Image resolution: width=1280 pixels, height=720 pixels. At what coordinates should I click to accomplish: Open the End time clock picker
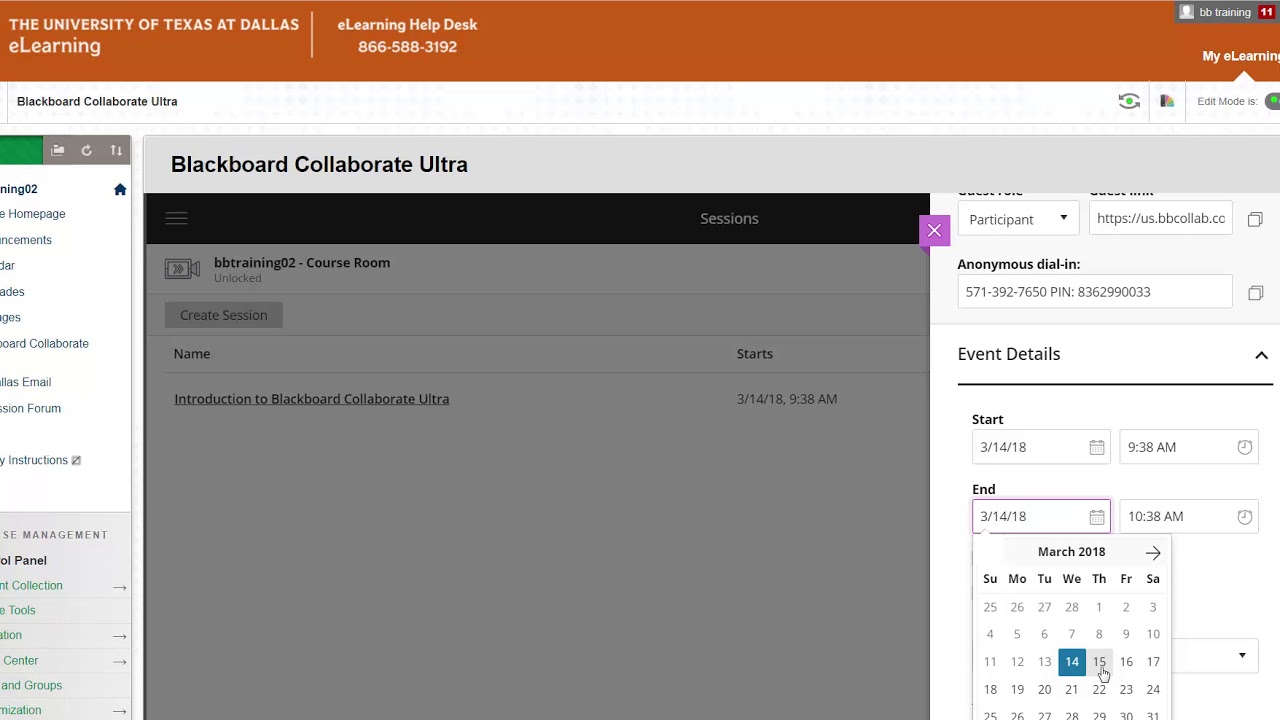(x=1244, y=517)
